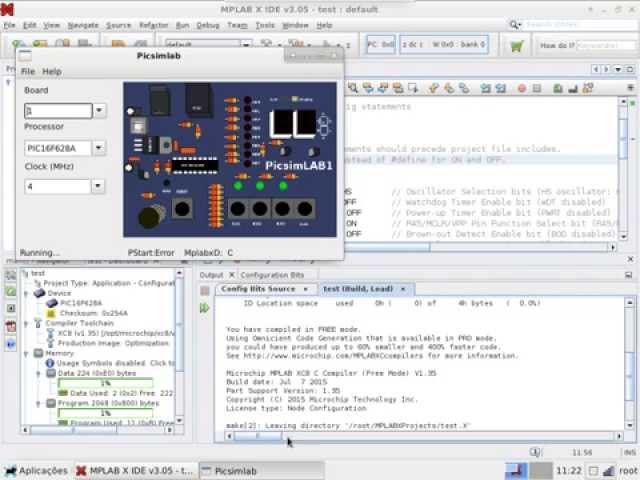The height and width of the screenshot is (480, 640).
Task: Click the notification icon in MPLAB status bar
Action: coord(535,452)
